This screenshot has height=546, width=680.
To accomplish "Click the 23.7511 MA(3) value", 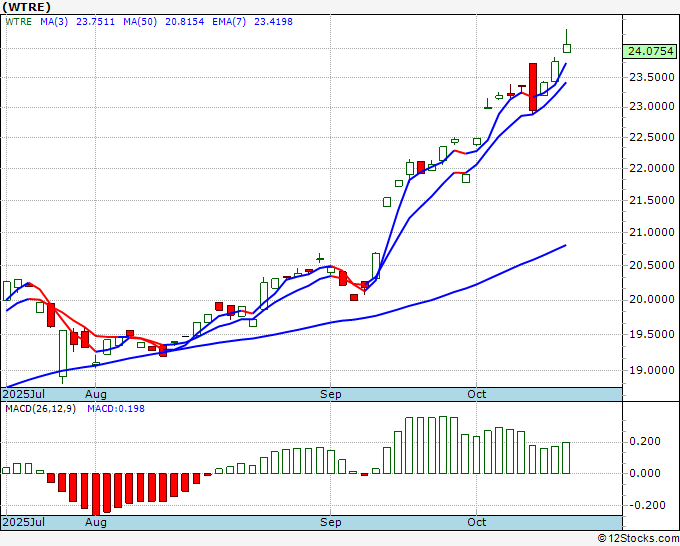I will click(95, 22).
